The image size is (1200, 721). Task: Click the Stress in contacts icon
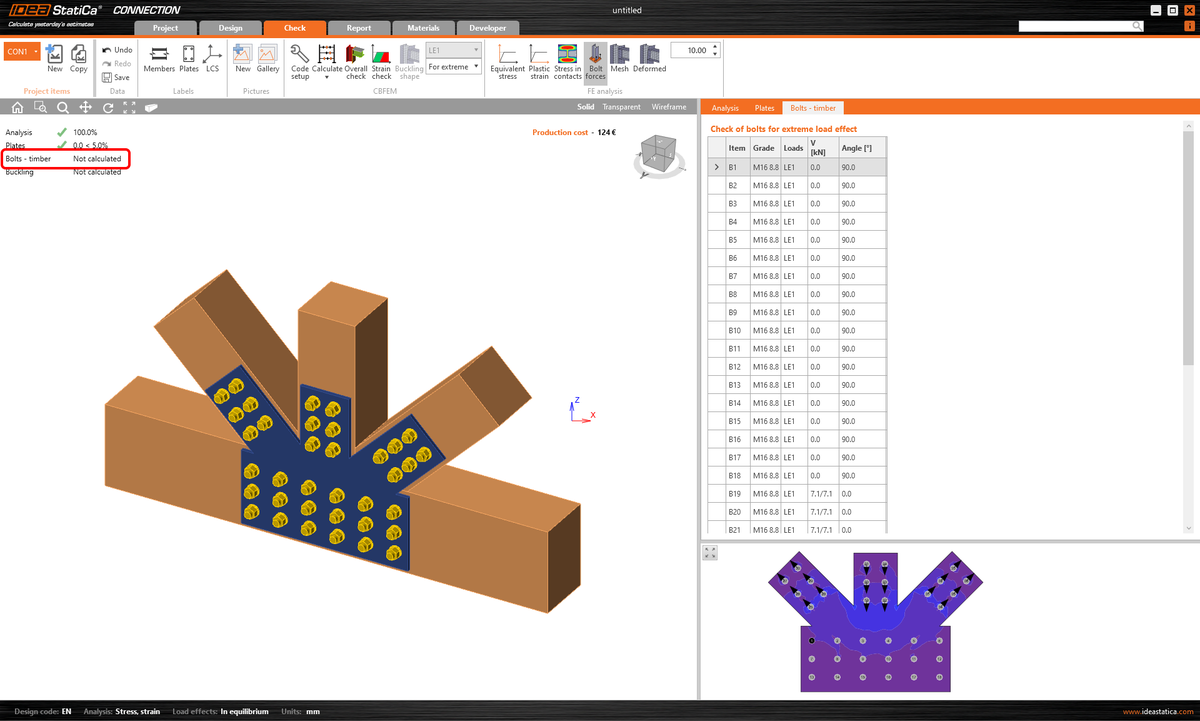tap(567, 57)
